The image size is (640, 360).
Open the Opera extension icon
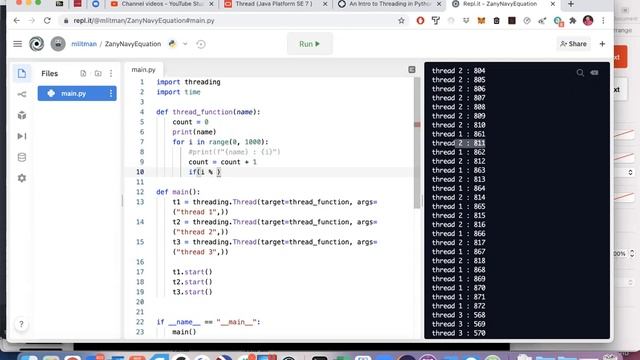420,20
